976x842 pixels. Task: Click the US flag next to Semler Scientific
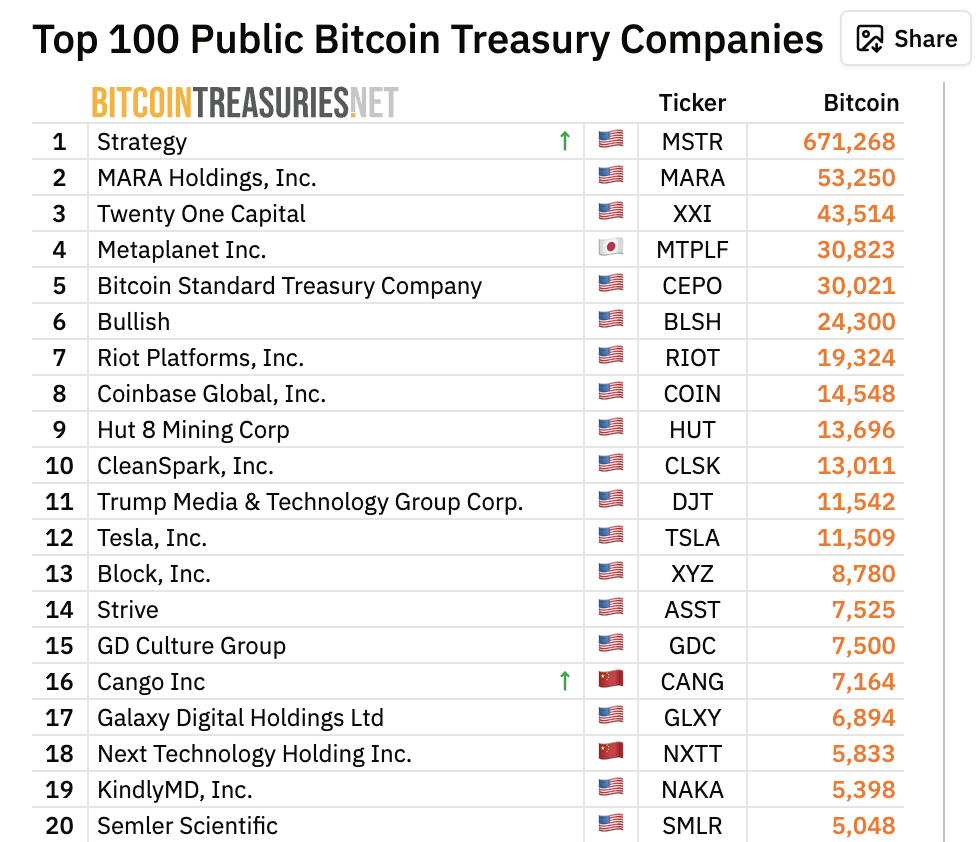[x=610, y=825]
